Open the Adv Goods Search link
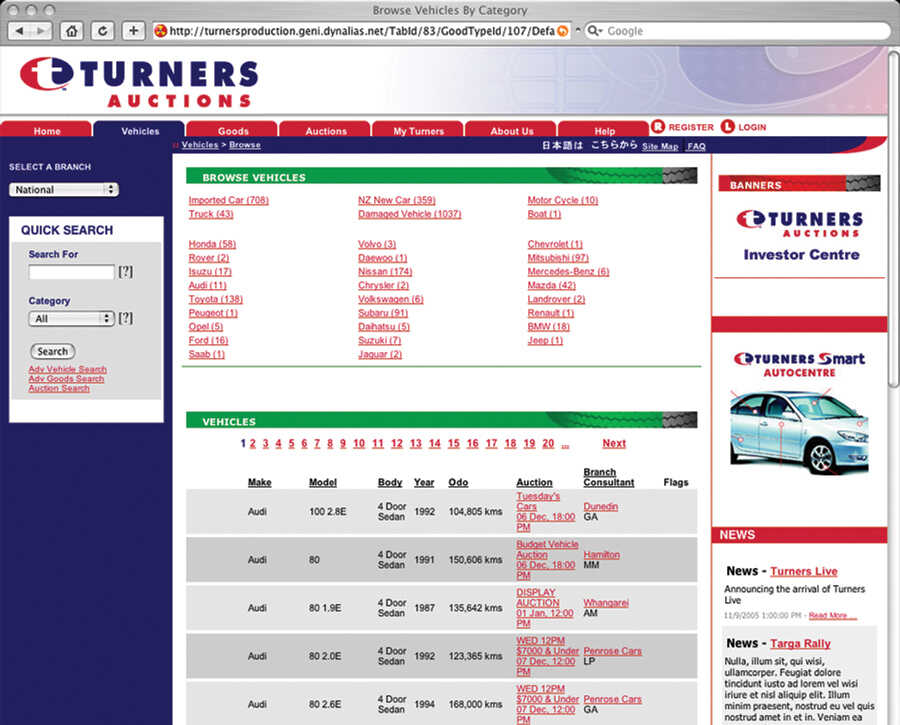The height and width of the screenshot is (725, 900). (66, 379)
